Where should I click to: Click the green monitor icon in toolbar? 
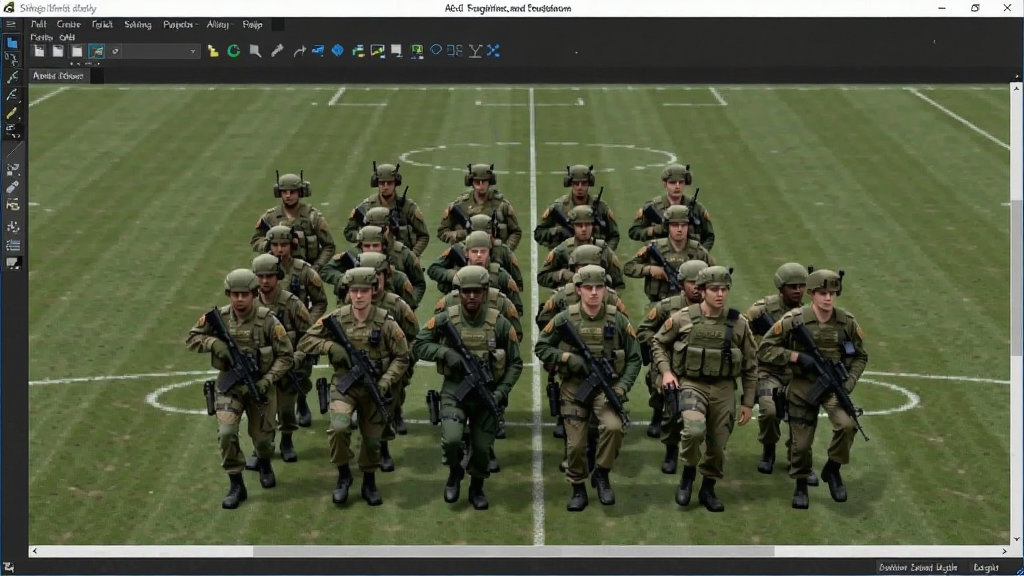pos(417,51)
